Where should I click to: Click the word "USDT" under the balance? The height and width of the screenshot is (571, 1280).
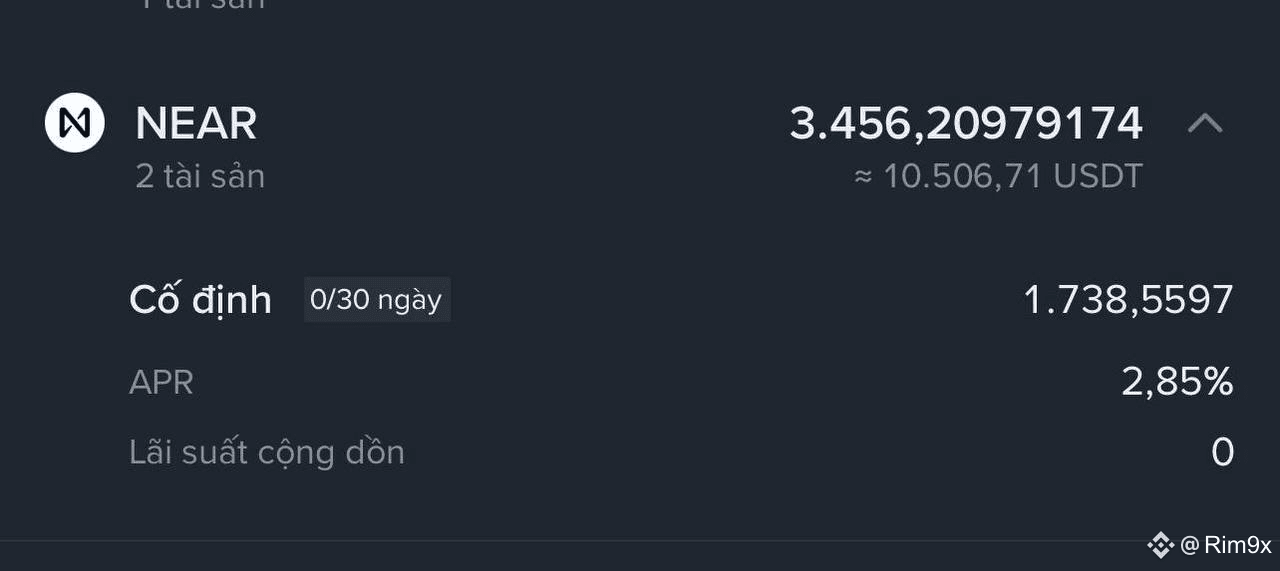[1097, 177]
